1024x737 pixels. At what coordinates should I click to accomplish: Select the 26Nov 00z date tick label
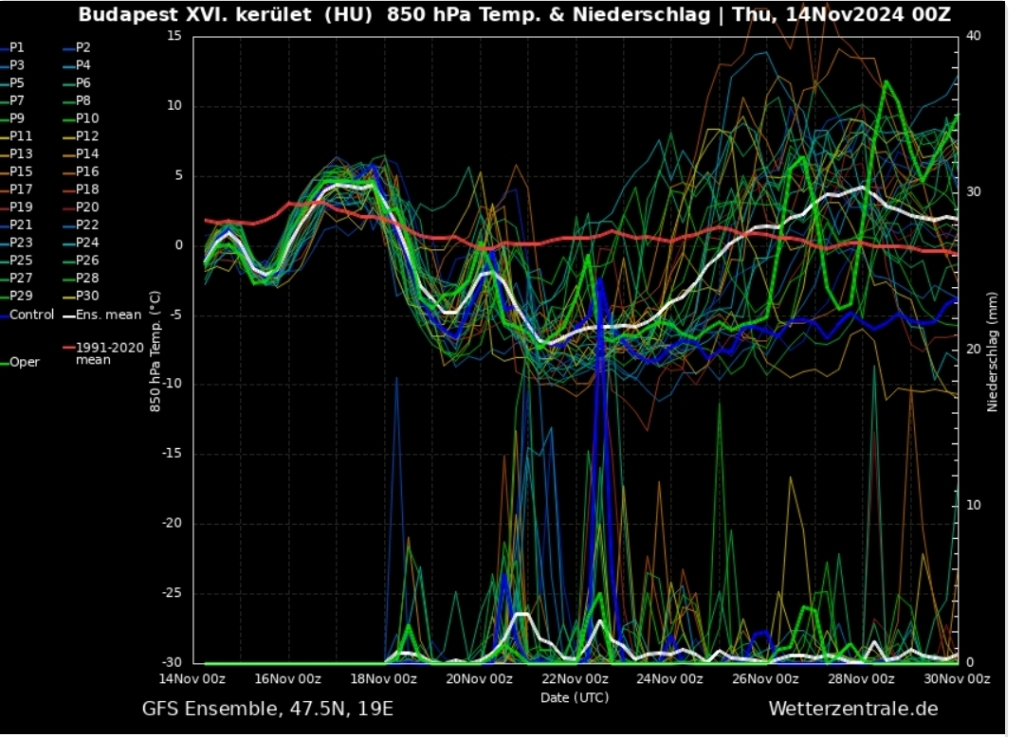pos(766,678)
